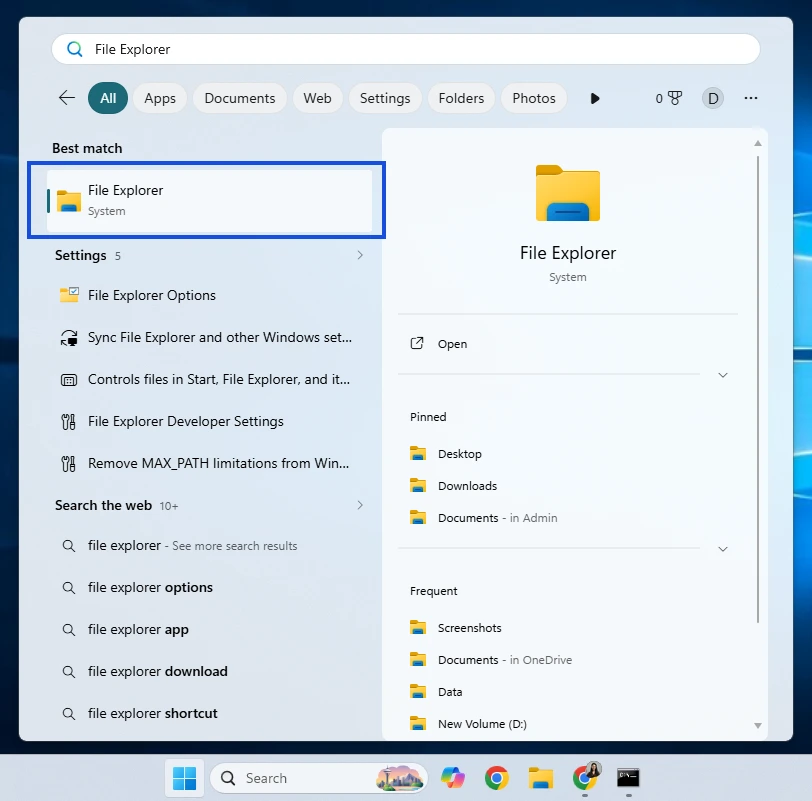Open frequent Documents in OneDrive folder
The image size is (812, 801).
pyautogui.click(x=491, y=660)
